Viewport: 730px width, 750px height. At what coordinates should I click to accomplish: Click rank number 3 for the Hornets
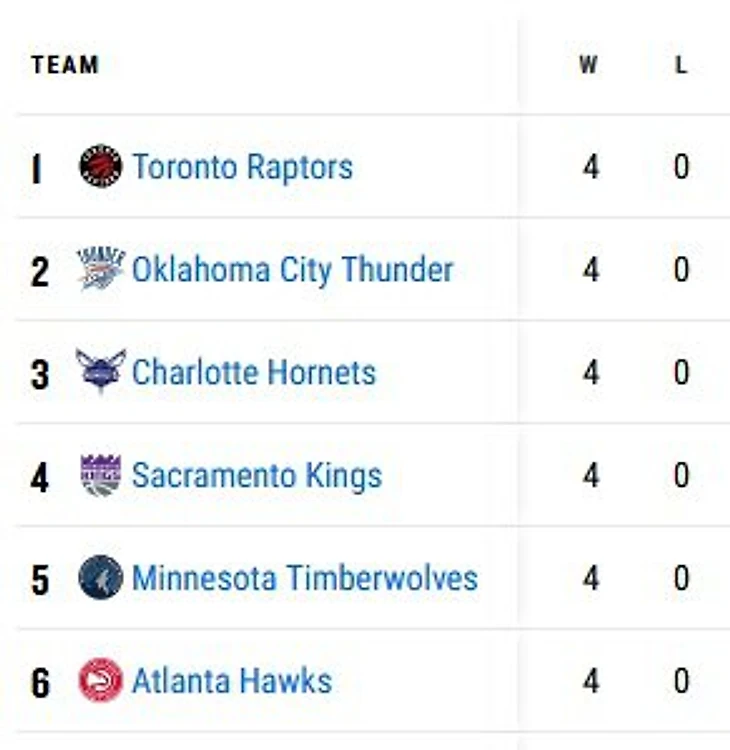point(40,375)
